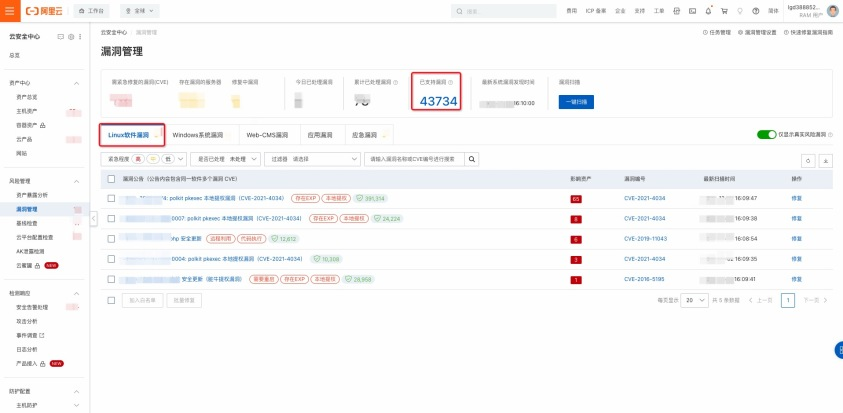Click the vulnerability search magnifier button
Screen dimensions: 843x413
[x=471, y=159]
